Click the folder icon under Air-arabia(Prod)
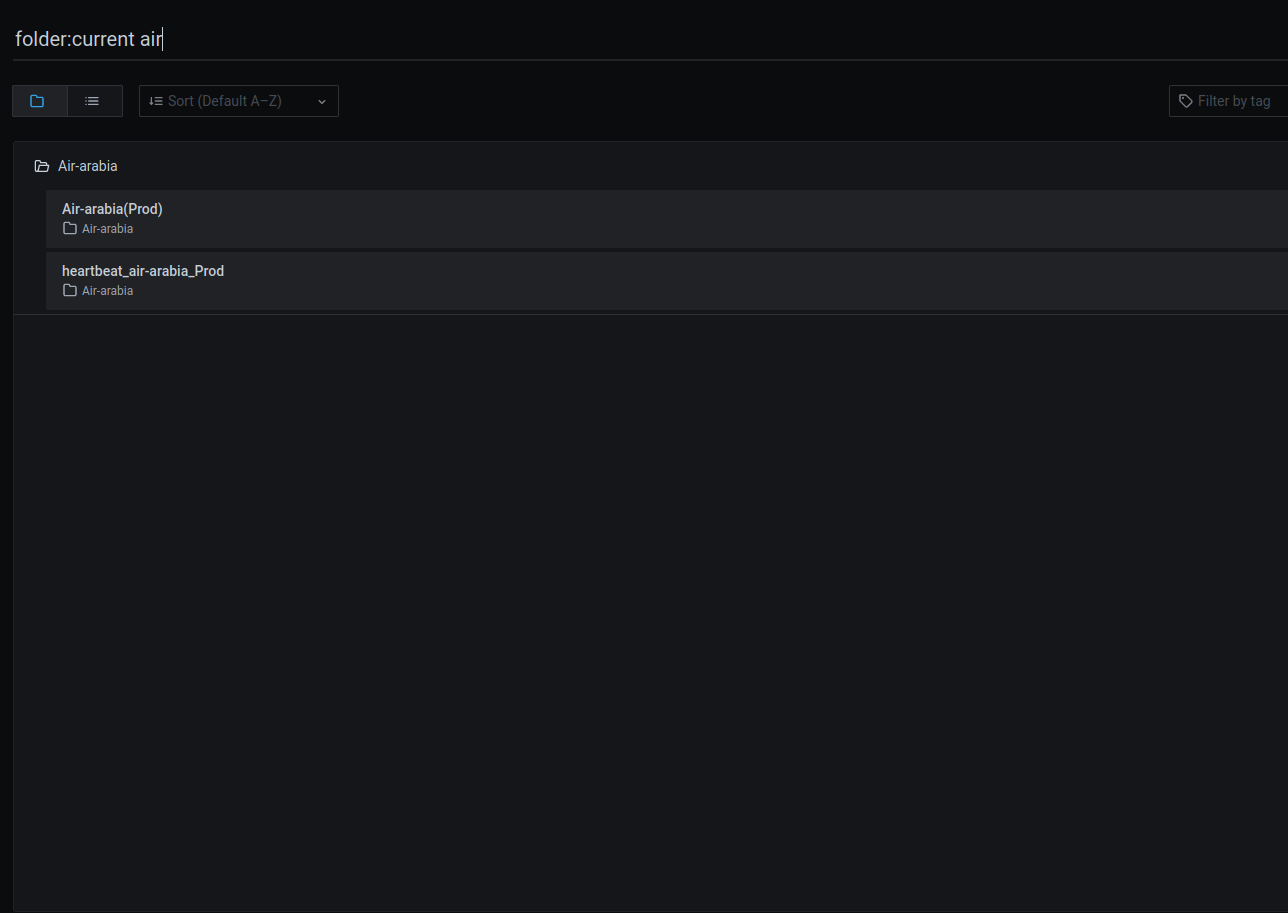 (x=69, y=228)
